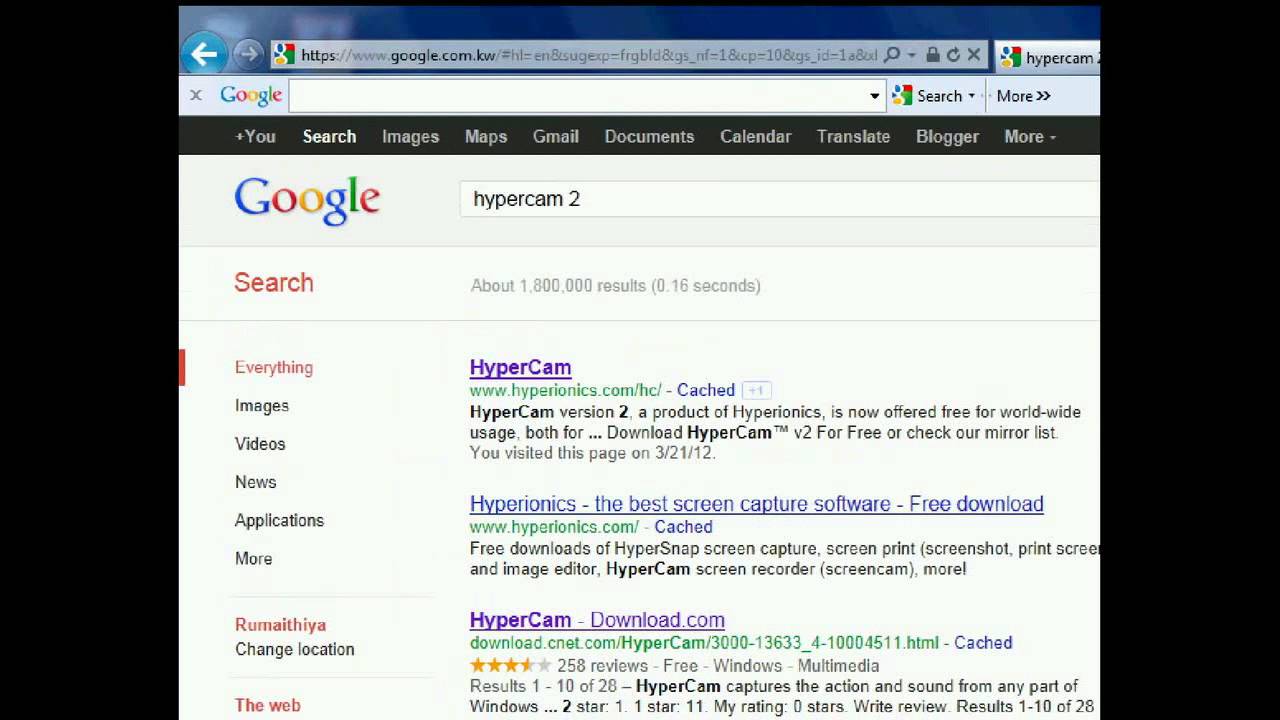Viewport: 1280px width, 720px height.
Task: Select Search in the Google black bar
Action: point(329,136)
